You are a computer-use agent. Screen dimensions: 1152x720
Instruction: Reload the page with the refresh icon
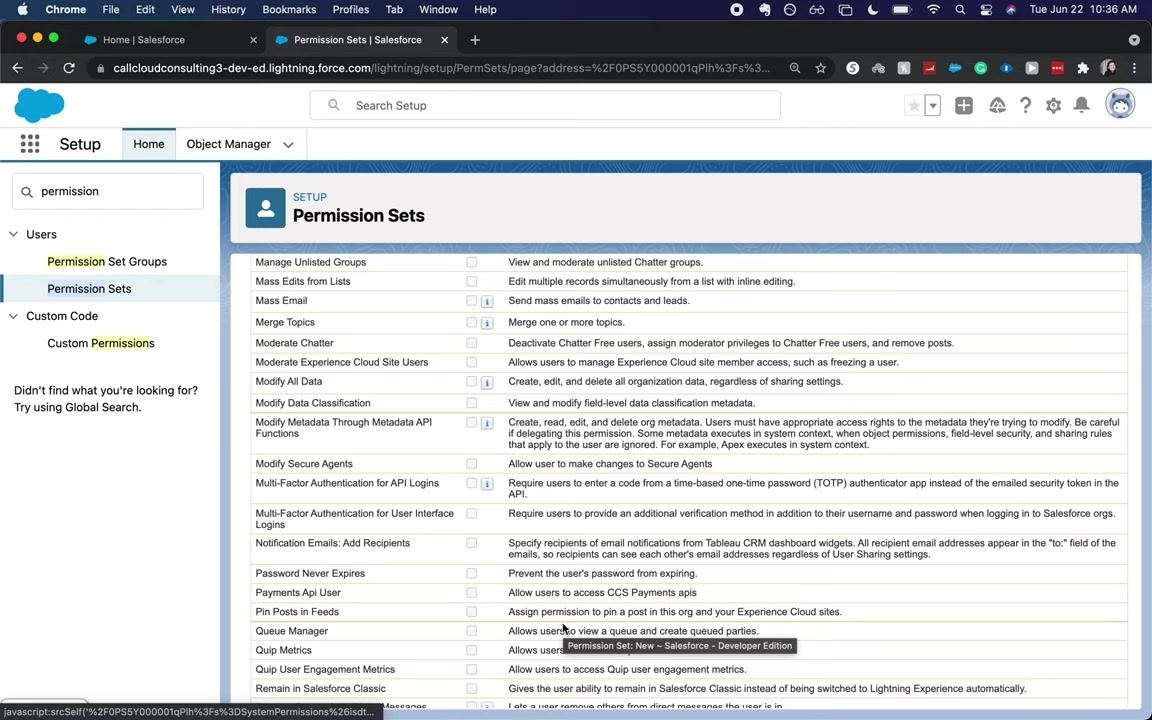click(x=69, y=68)
